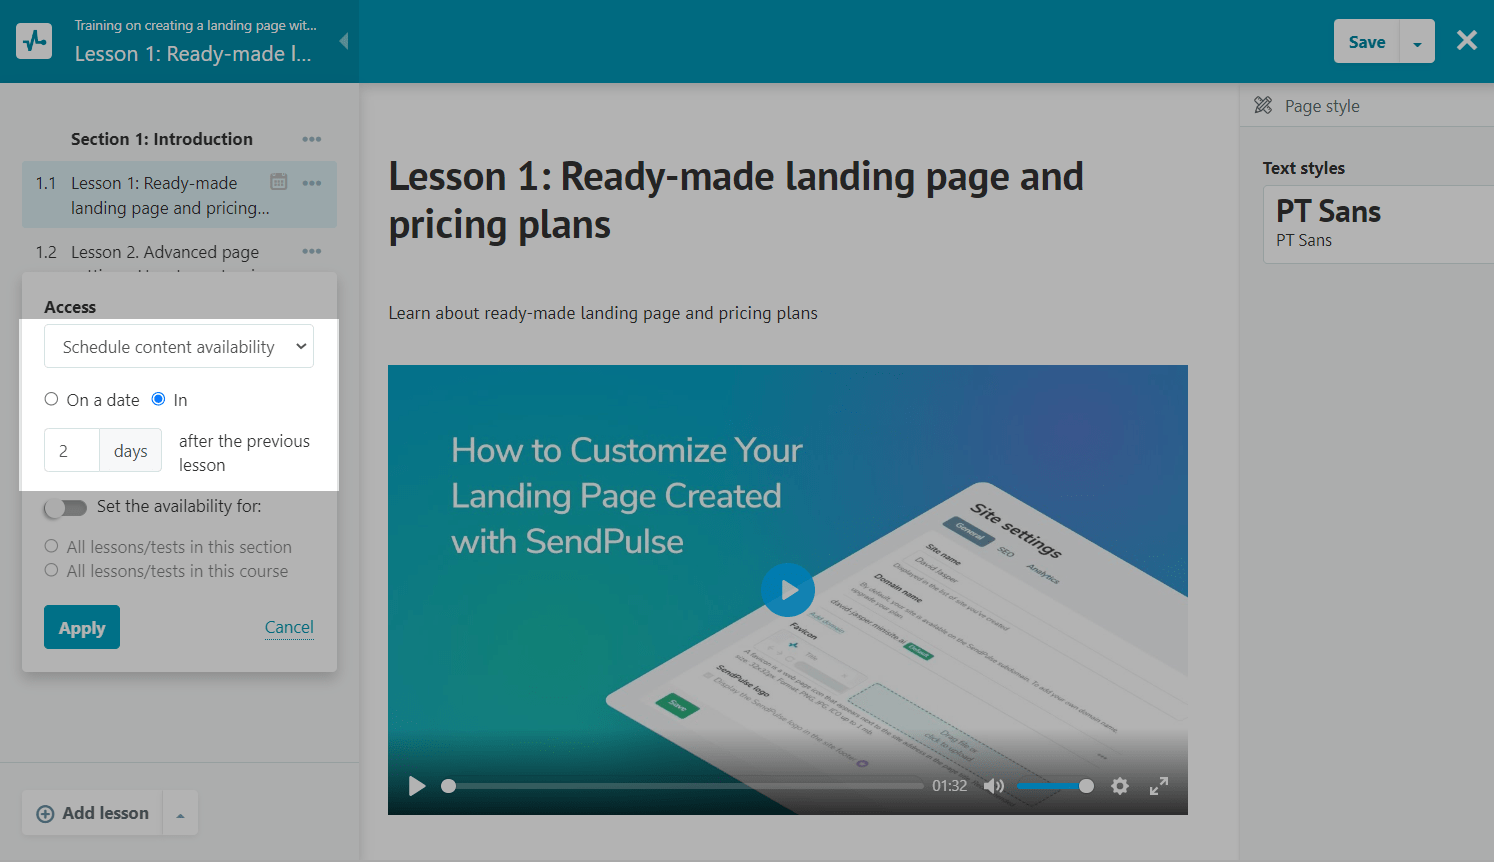This screenshot has height=862, width=1494.
Task: Toggle Set the availability for switch
Action: pyautogui.click(x=66, y=507)
